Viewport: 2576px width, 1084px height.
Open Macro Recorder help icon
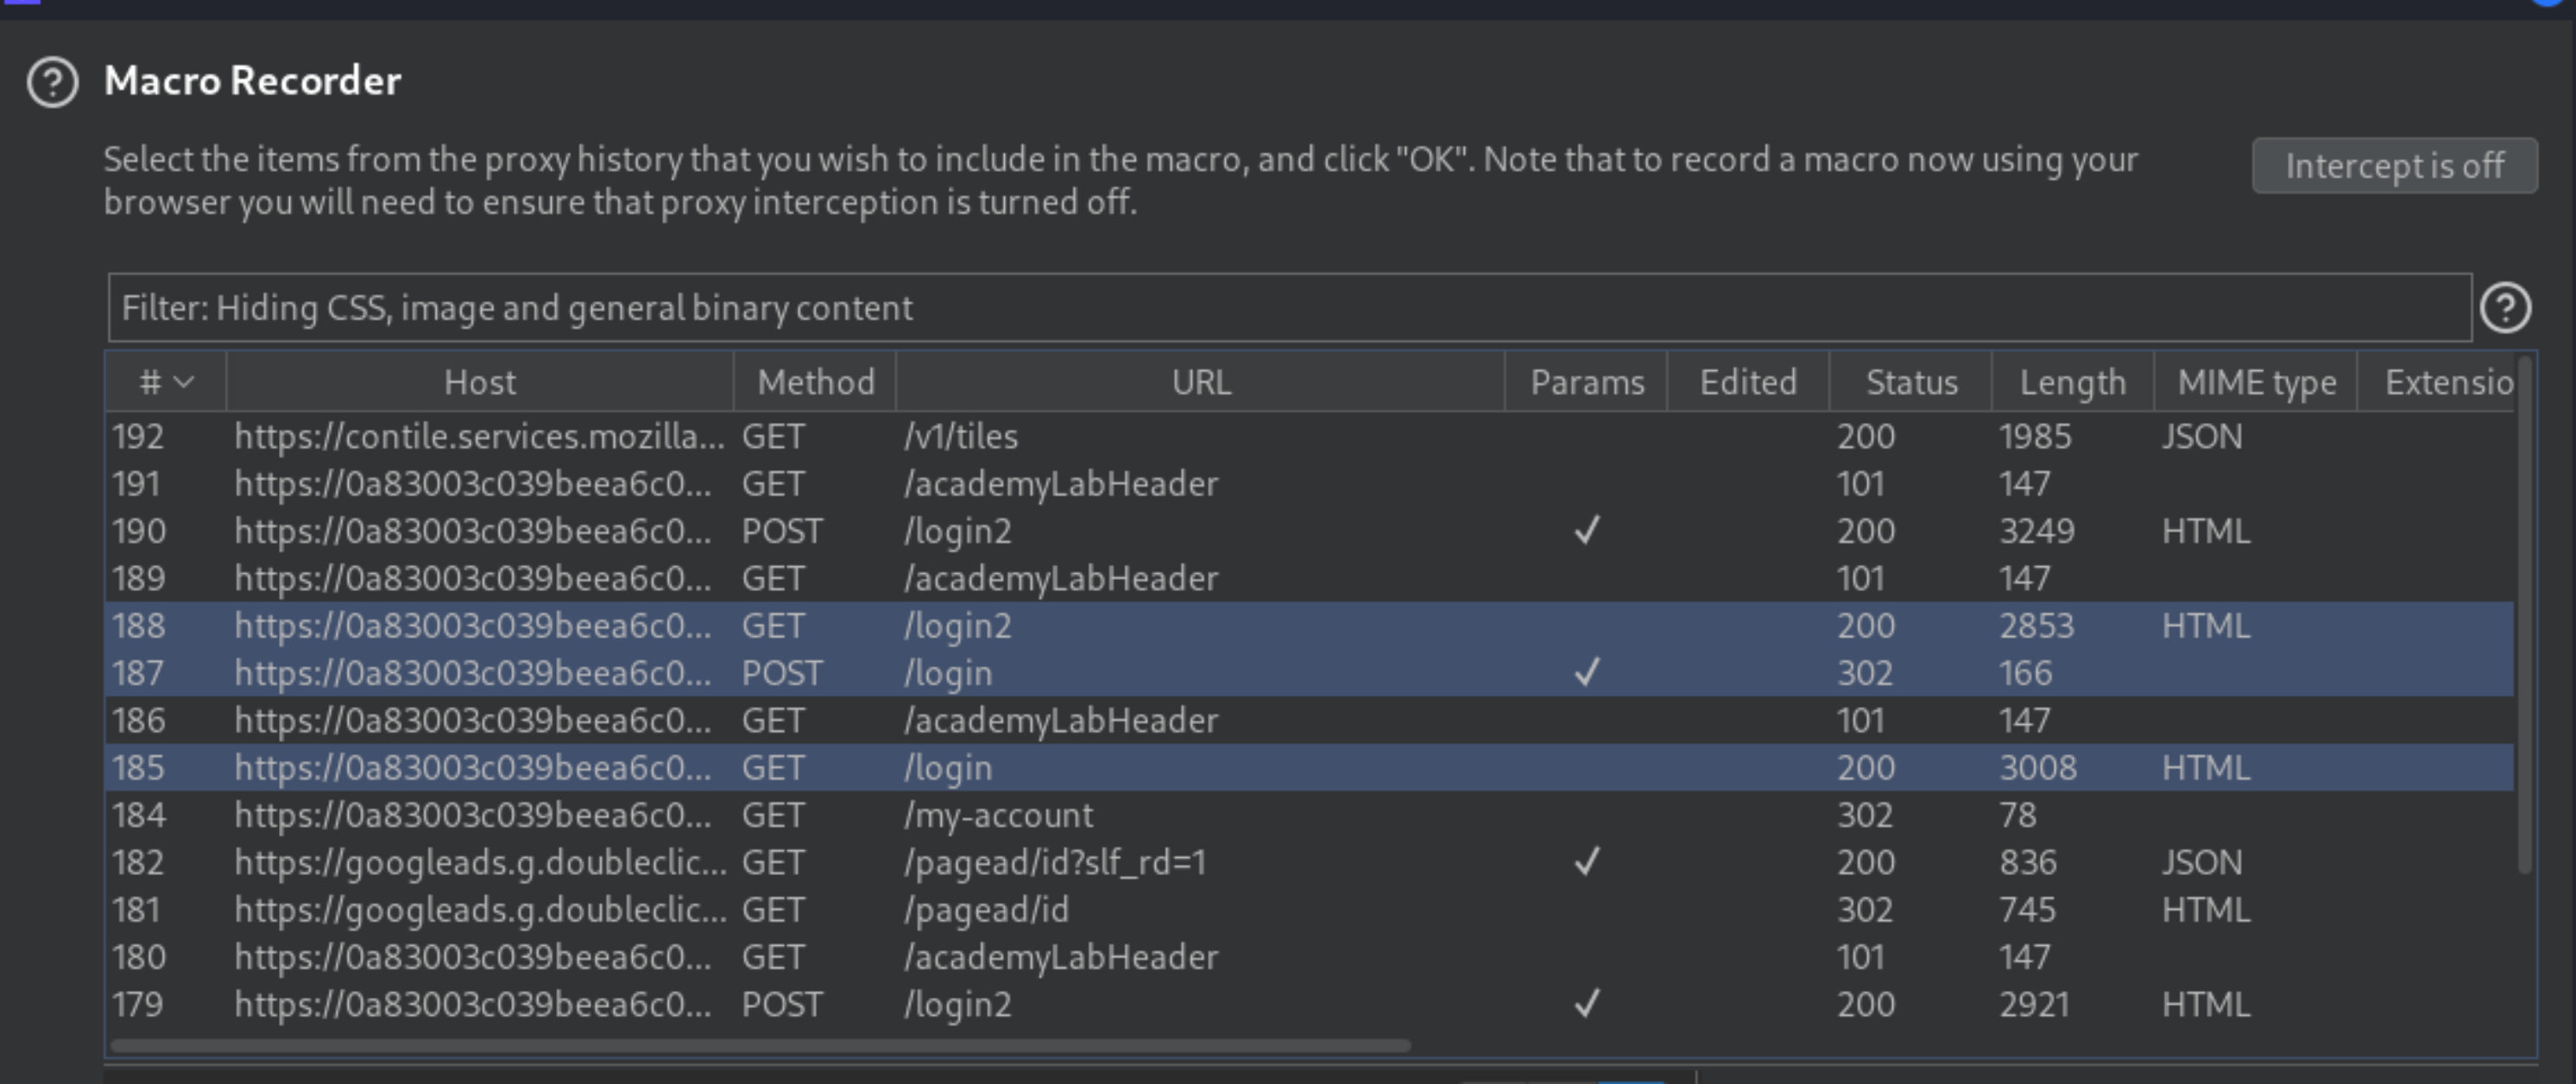pos(52,82)
